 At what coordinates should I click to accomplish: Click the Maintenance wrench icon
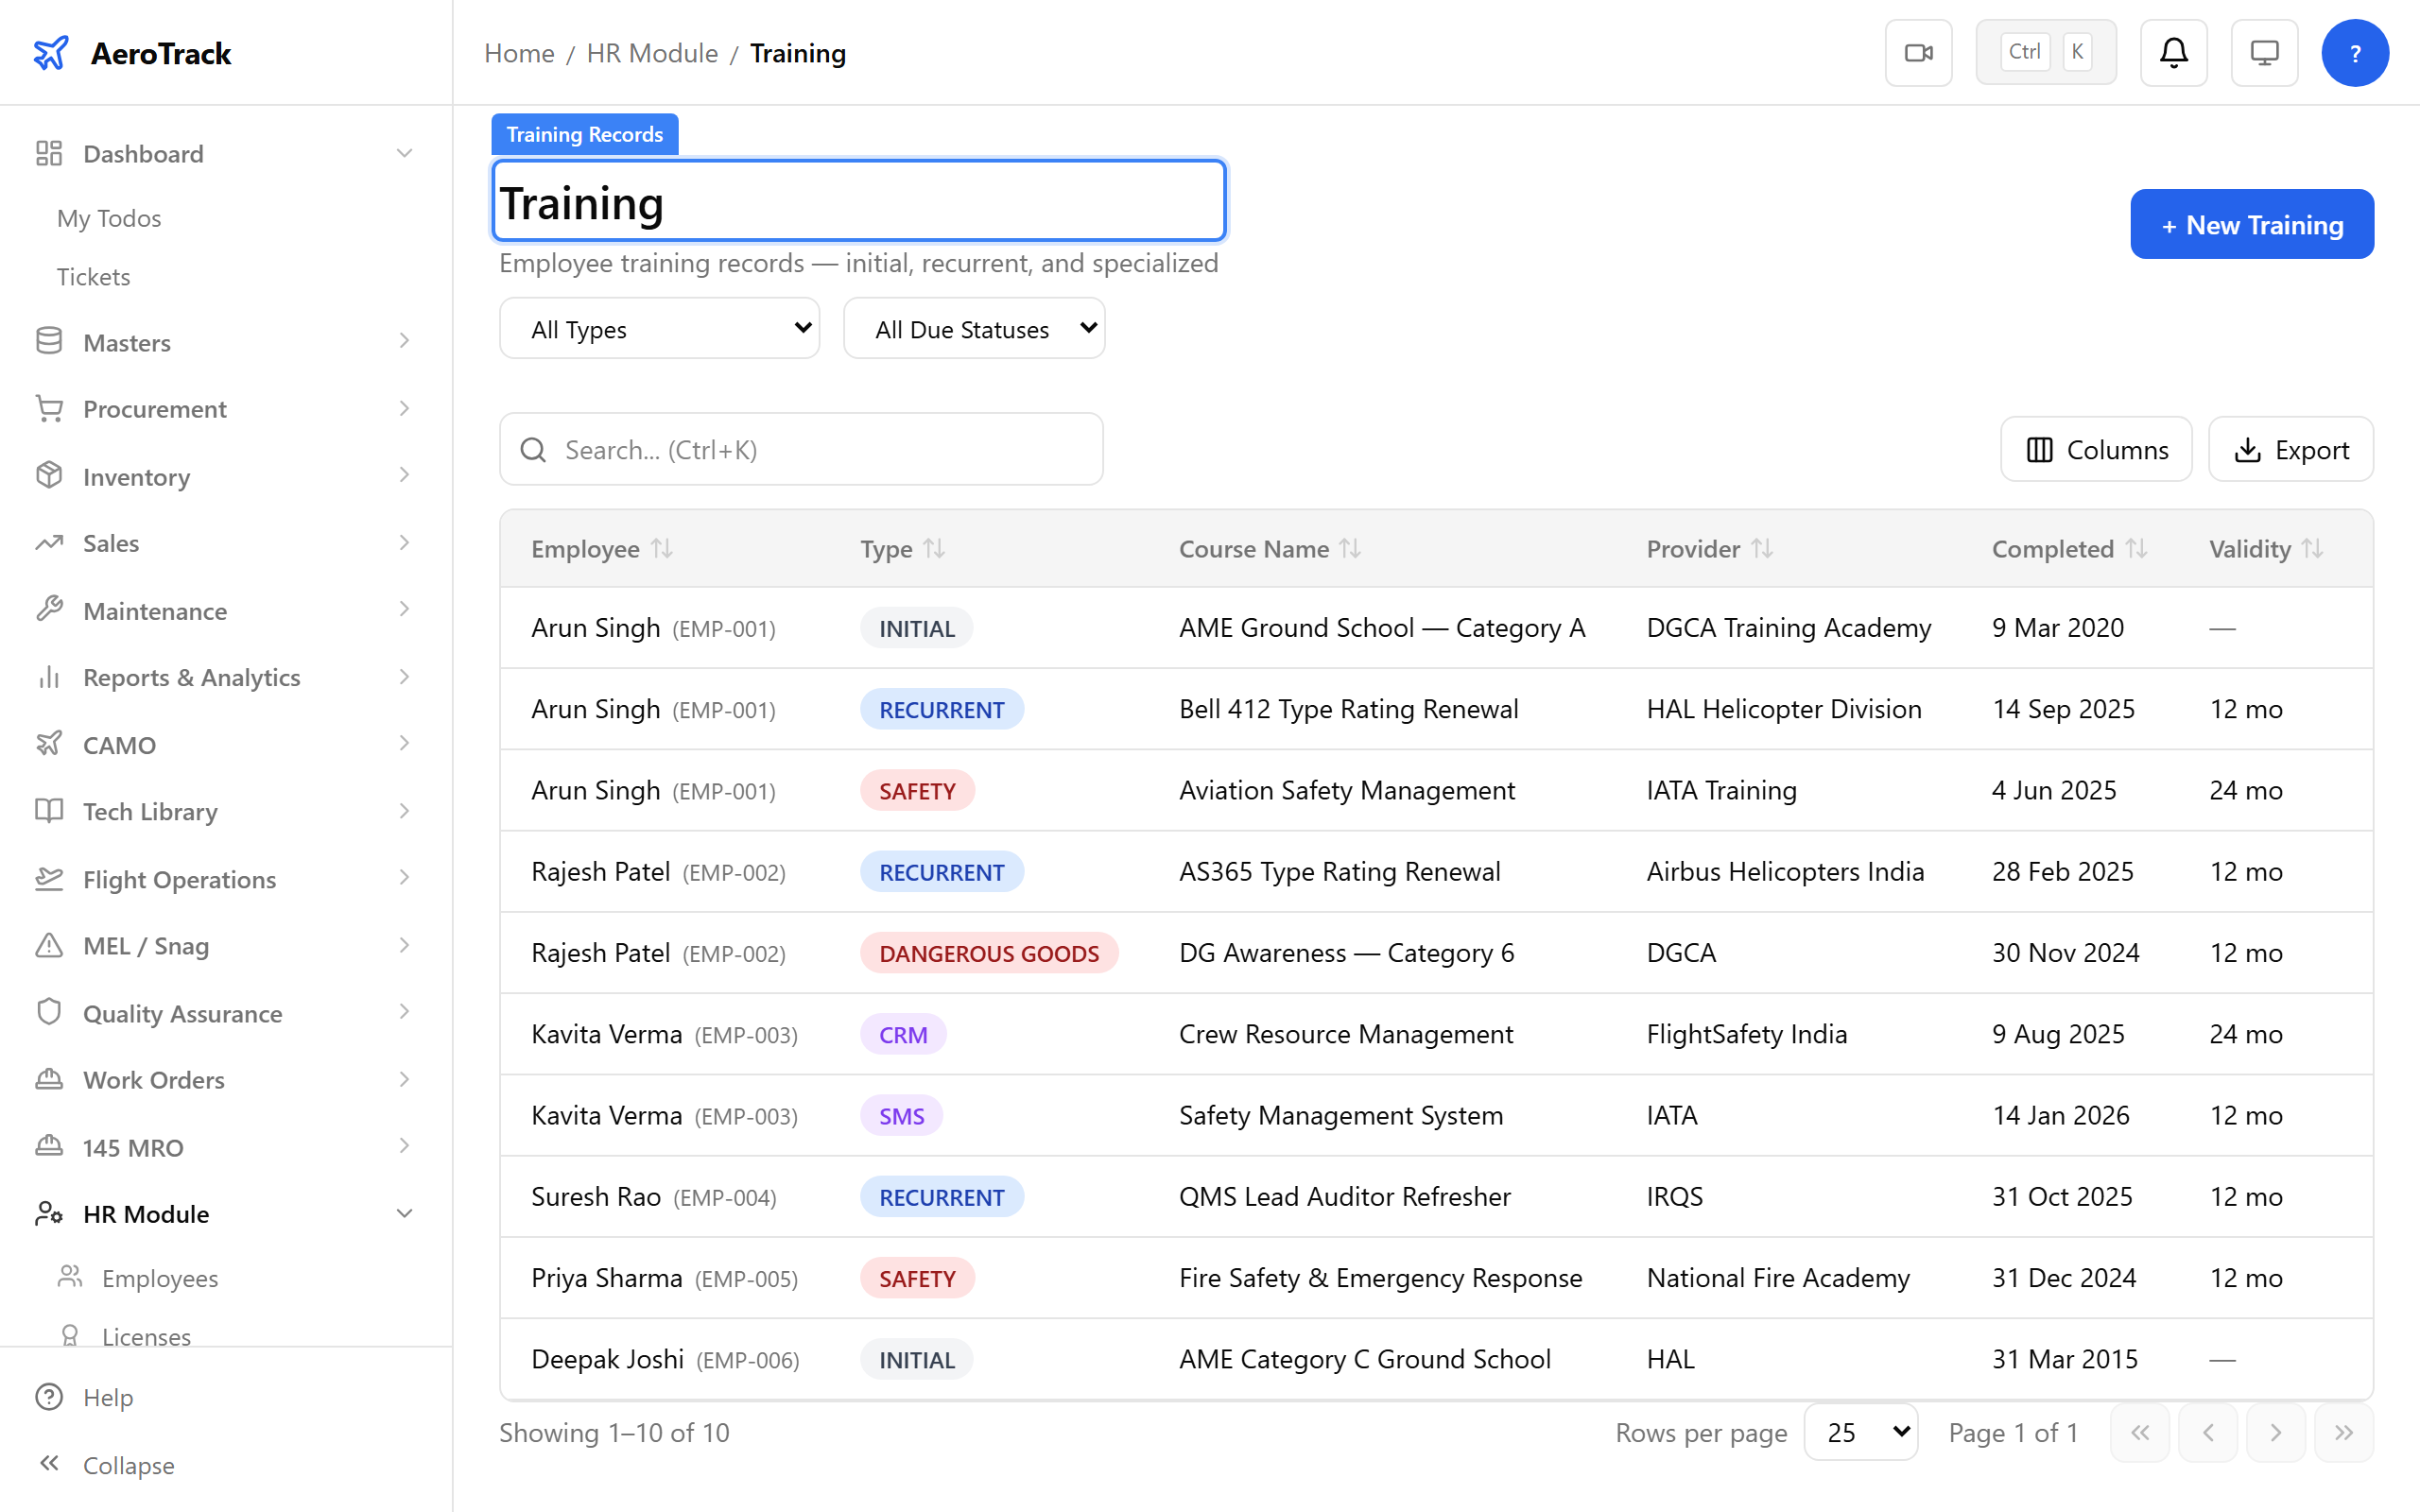49,610
